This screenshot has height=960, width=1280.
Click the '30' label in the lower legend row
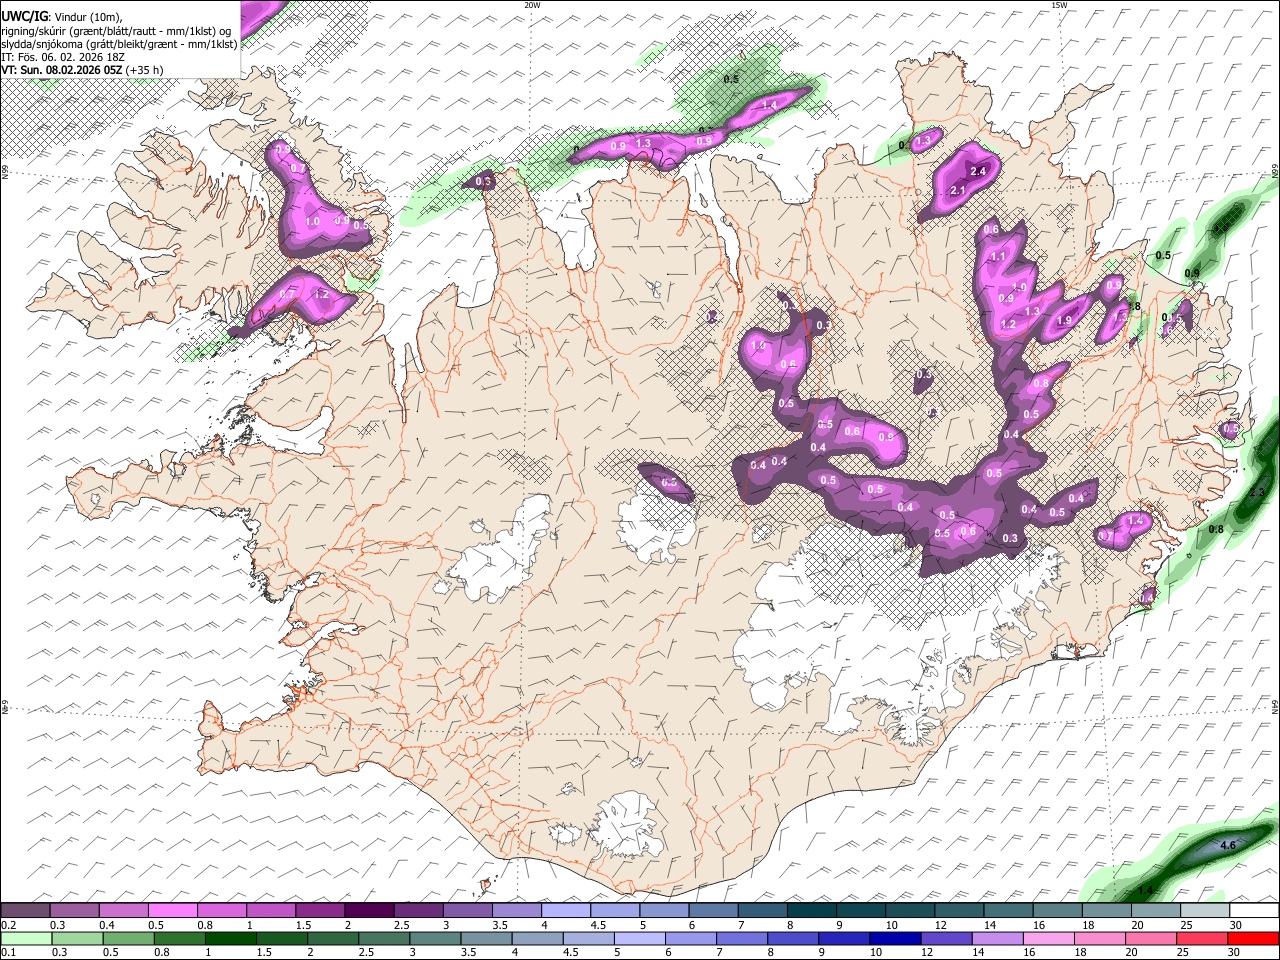click(x=1236, y=952)
